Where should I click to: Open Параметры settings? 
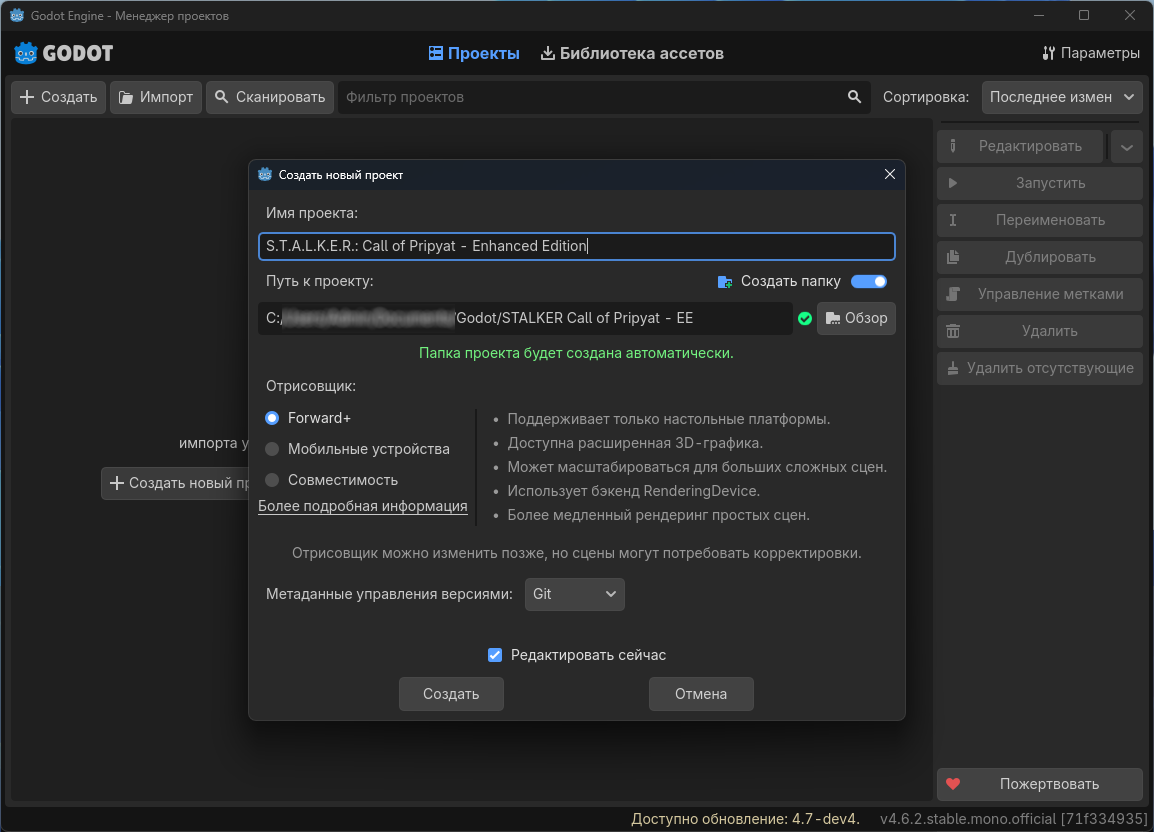(x=1091, y=53)
